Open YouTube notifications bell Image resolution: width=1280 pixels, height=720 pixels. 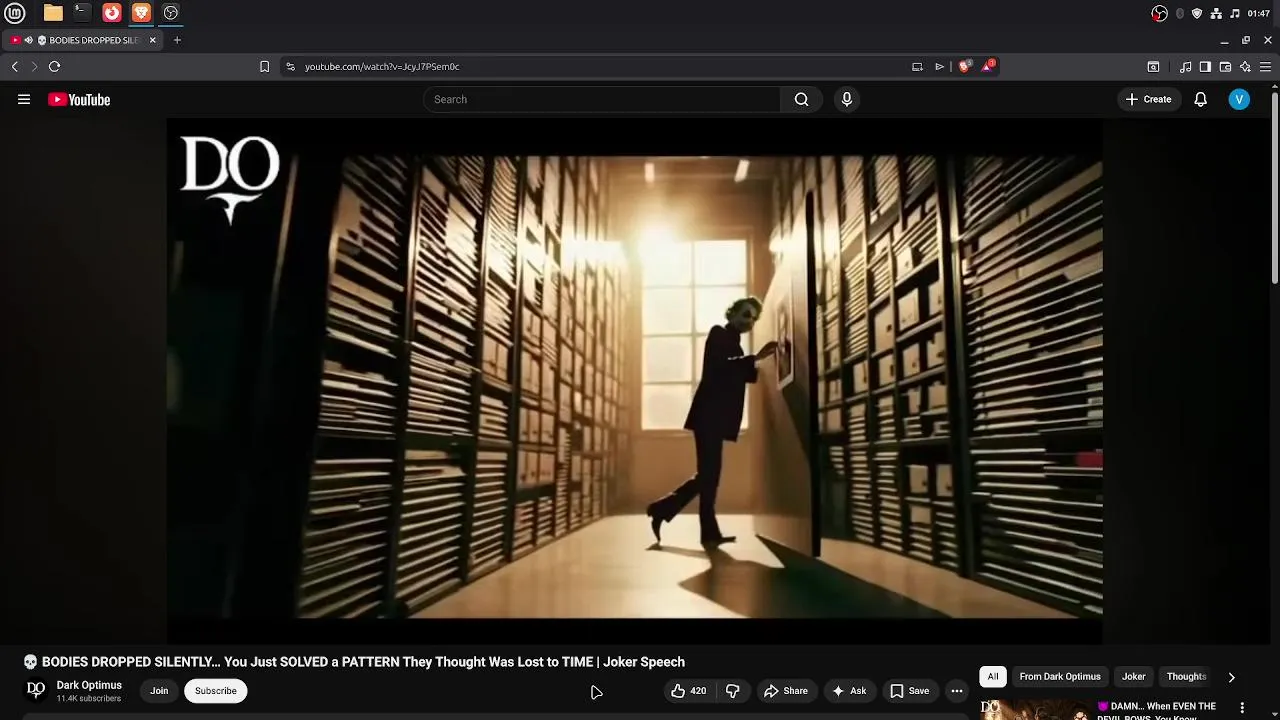(x=1201, y=99)
